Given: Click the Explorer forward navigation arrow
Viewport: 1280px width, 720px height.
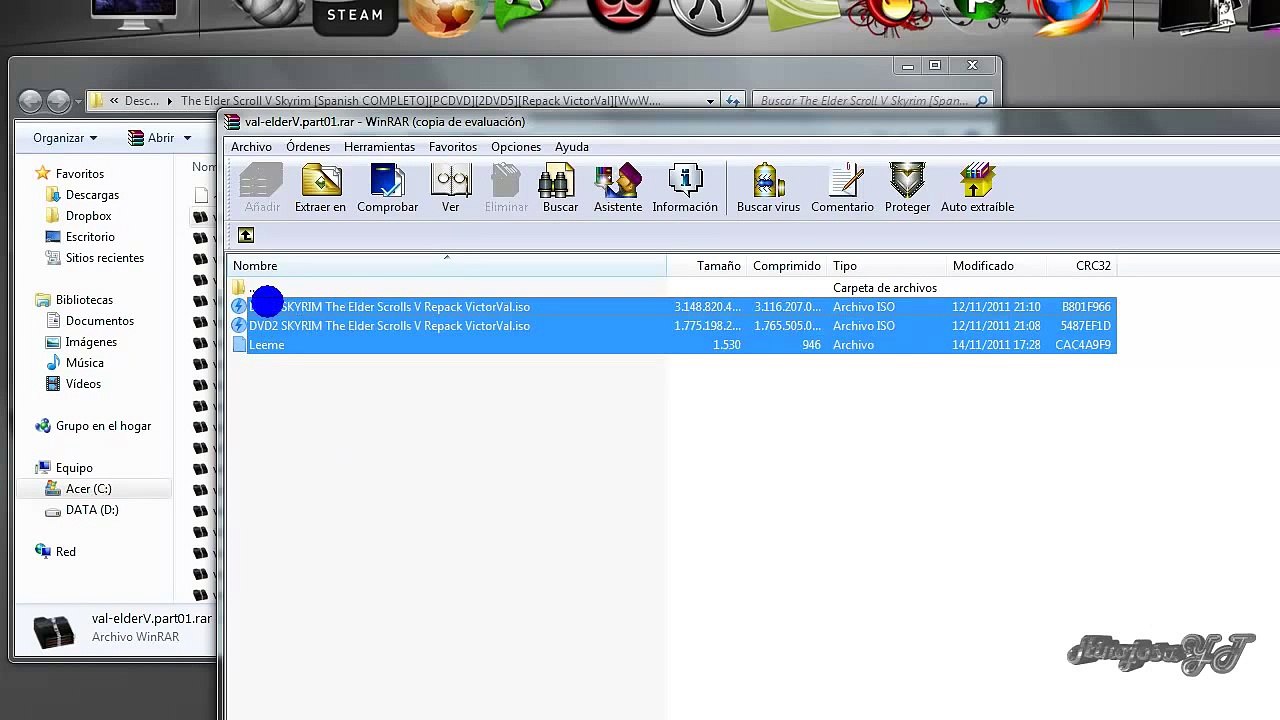Looking at the screenshot, I should [x=59, y=101].
